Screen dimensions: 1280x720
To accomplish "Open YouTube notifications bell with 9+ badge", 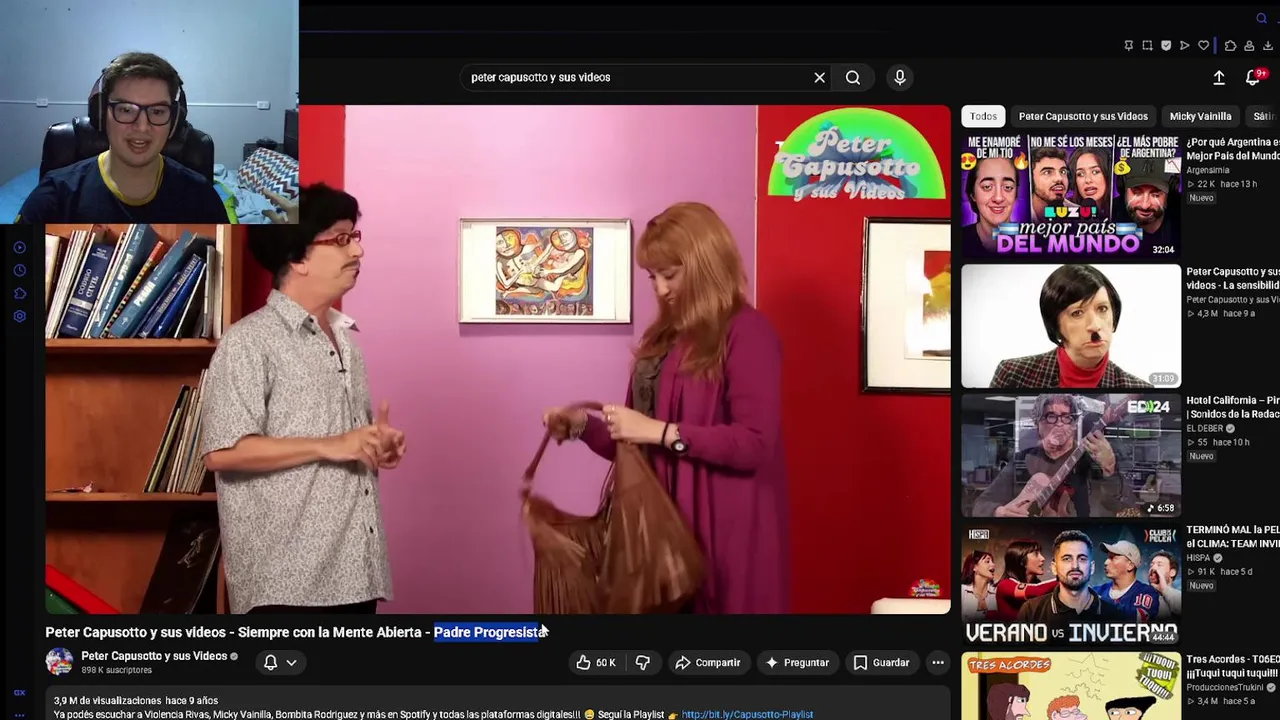I will point(1252,77).
